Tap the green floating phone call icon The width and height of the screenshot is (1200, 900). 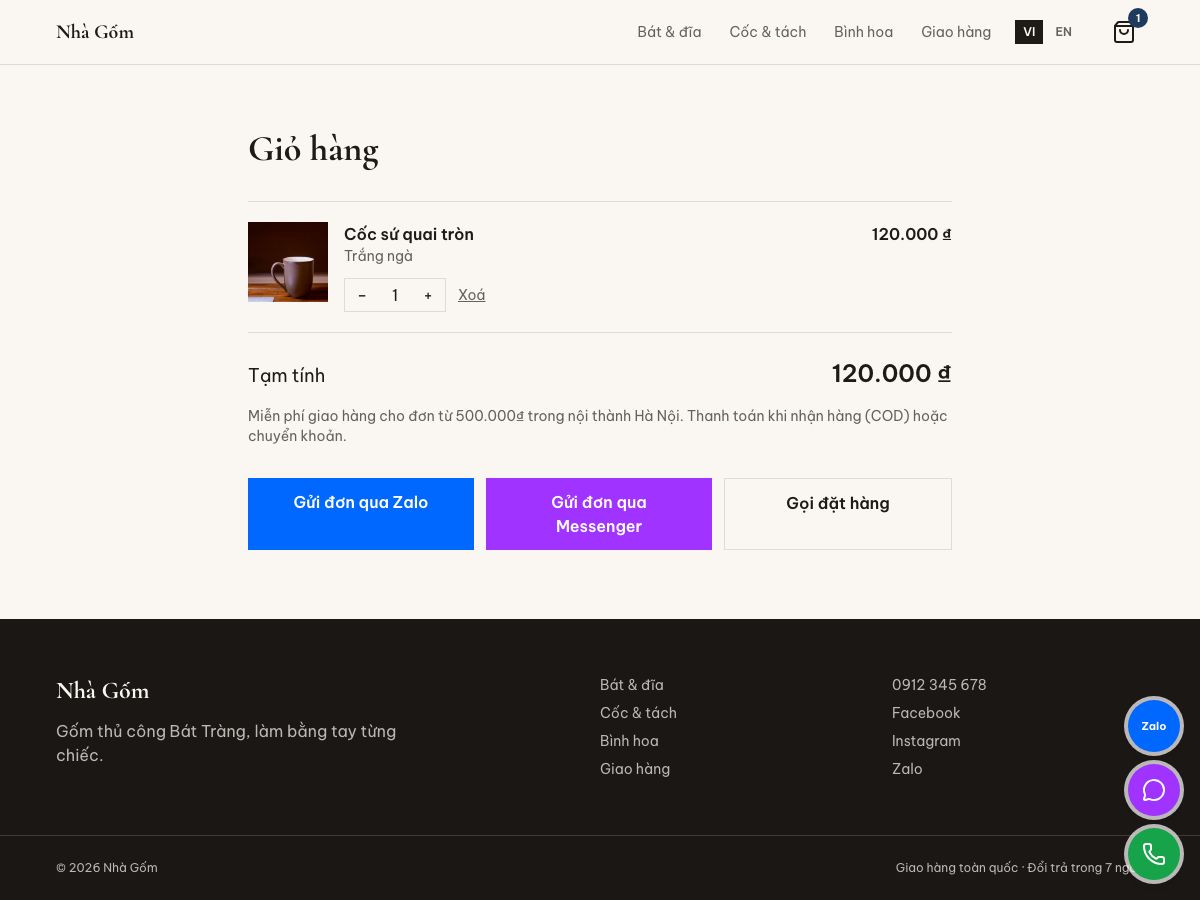point(1154,854)
